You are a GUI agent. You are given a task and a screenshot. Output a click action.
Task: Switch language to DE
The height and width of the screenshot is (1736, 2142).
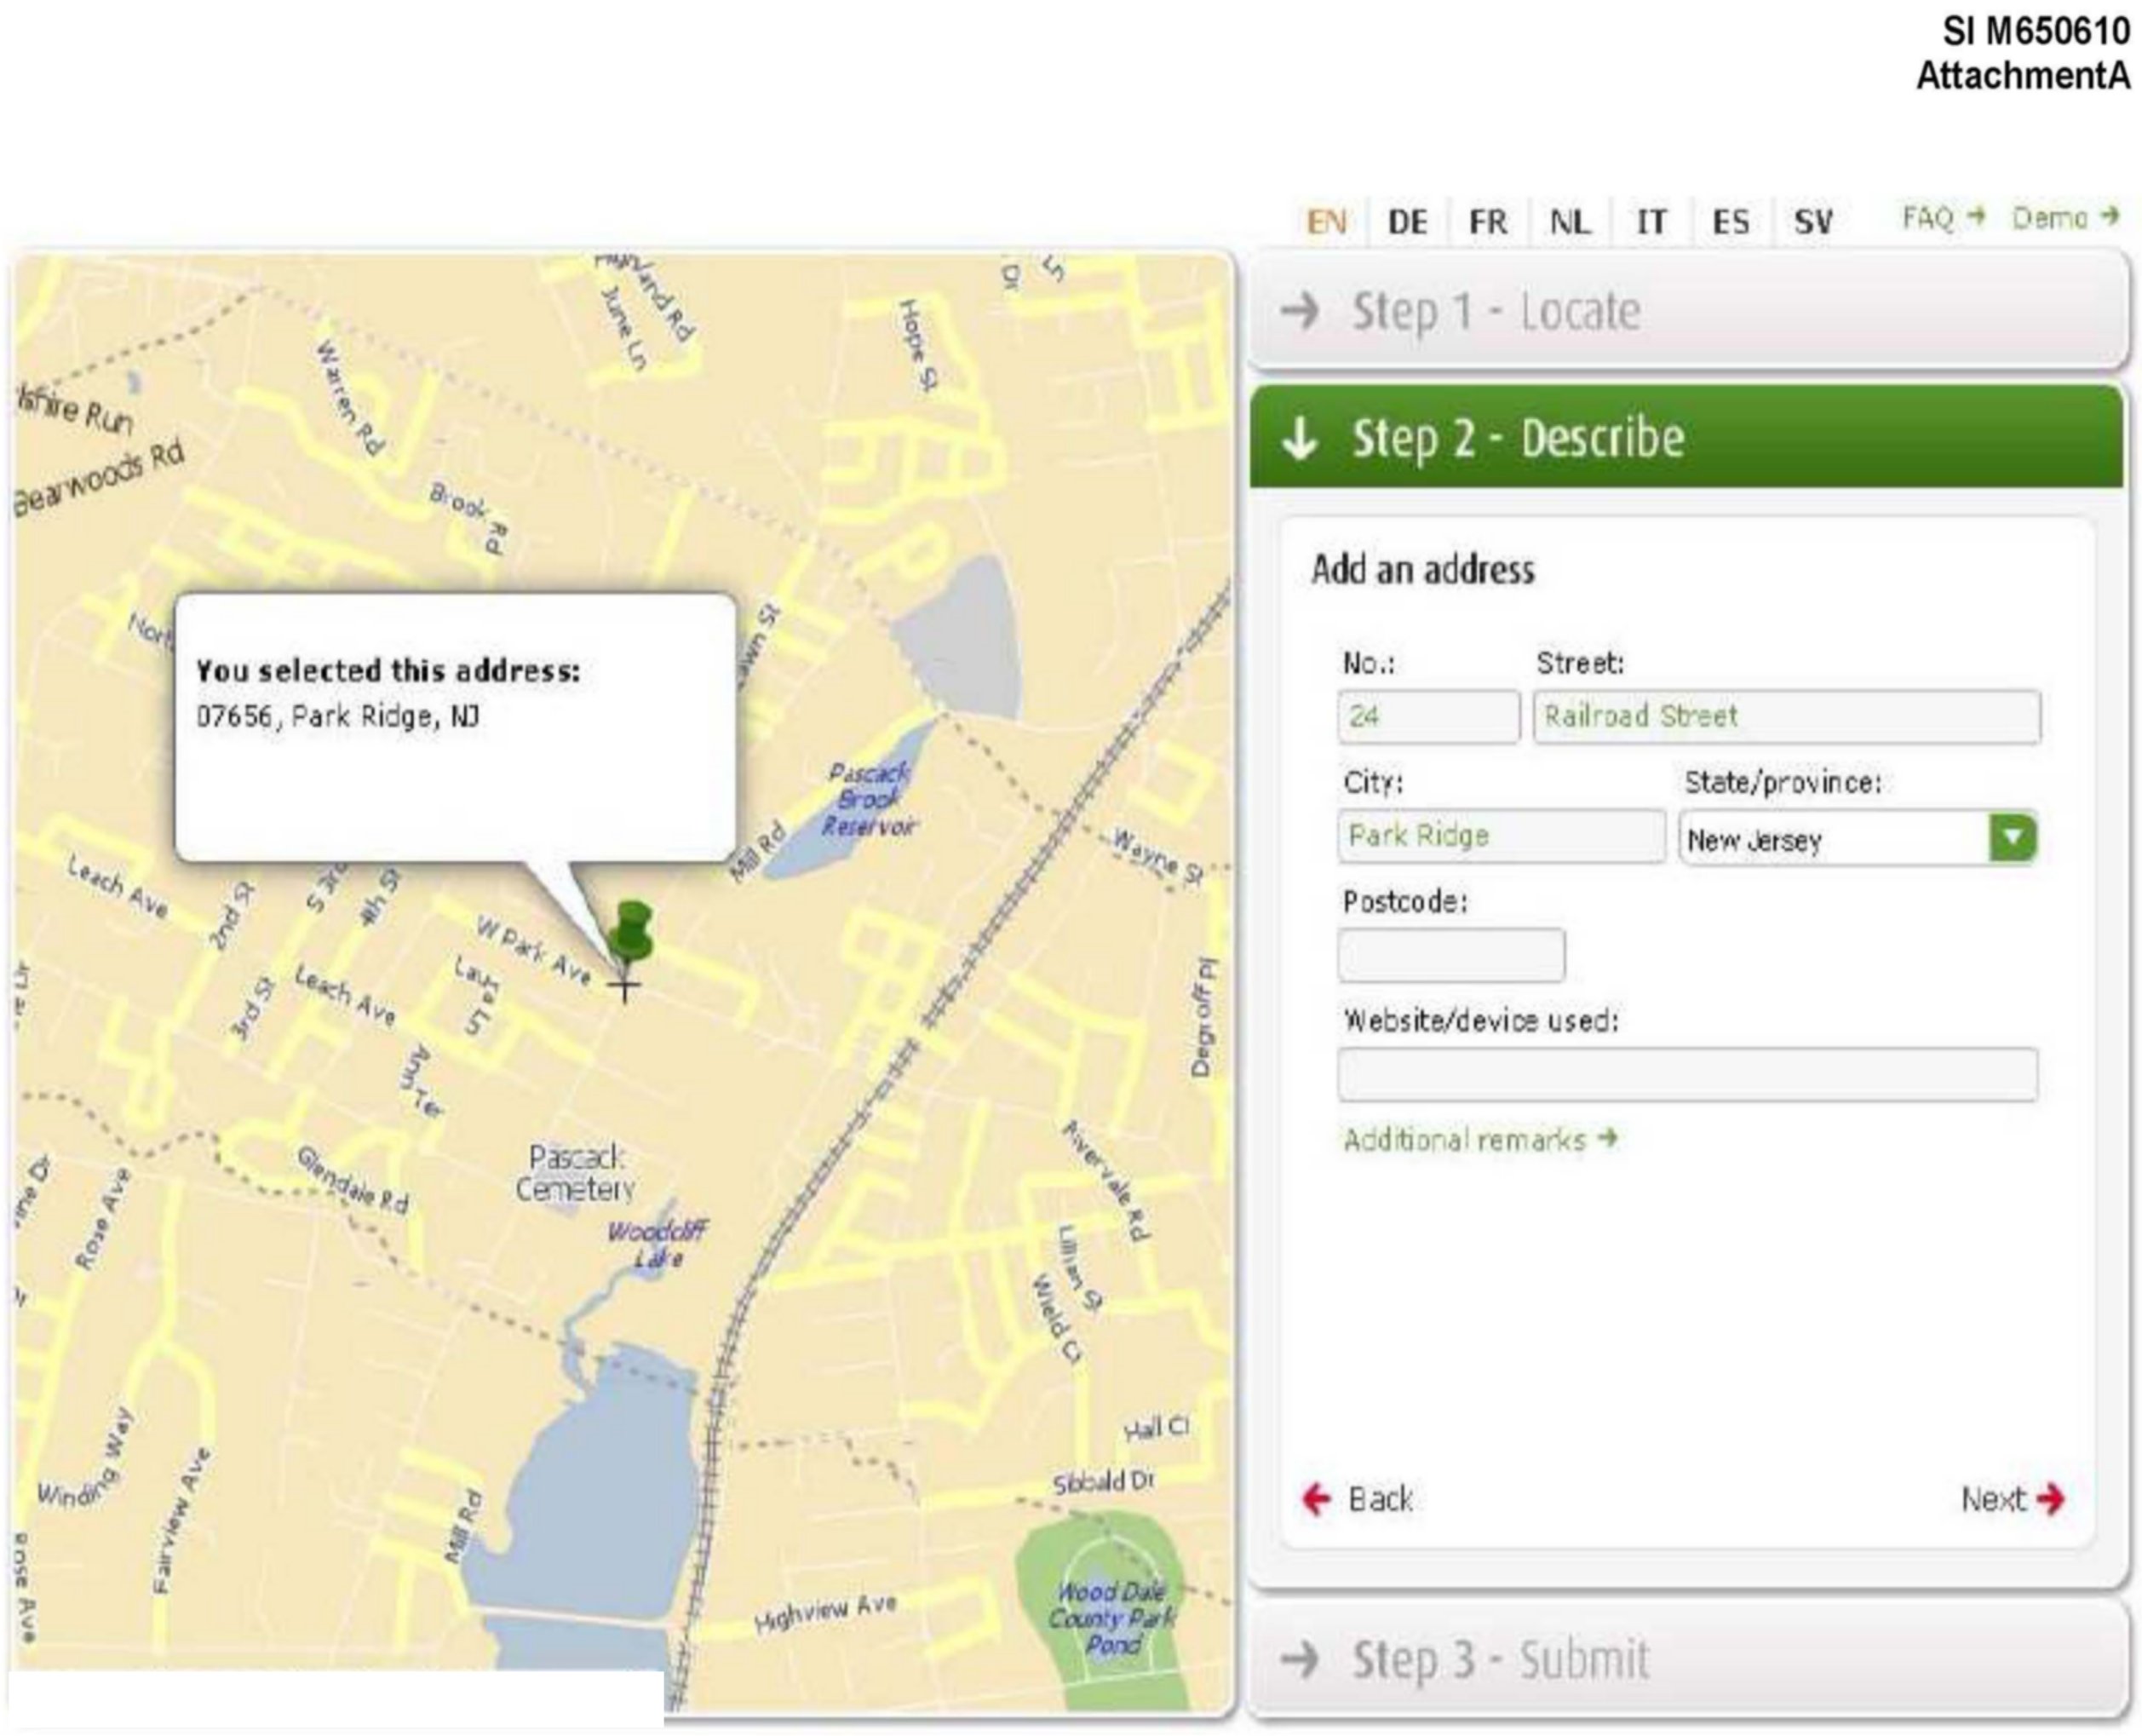1407,221
